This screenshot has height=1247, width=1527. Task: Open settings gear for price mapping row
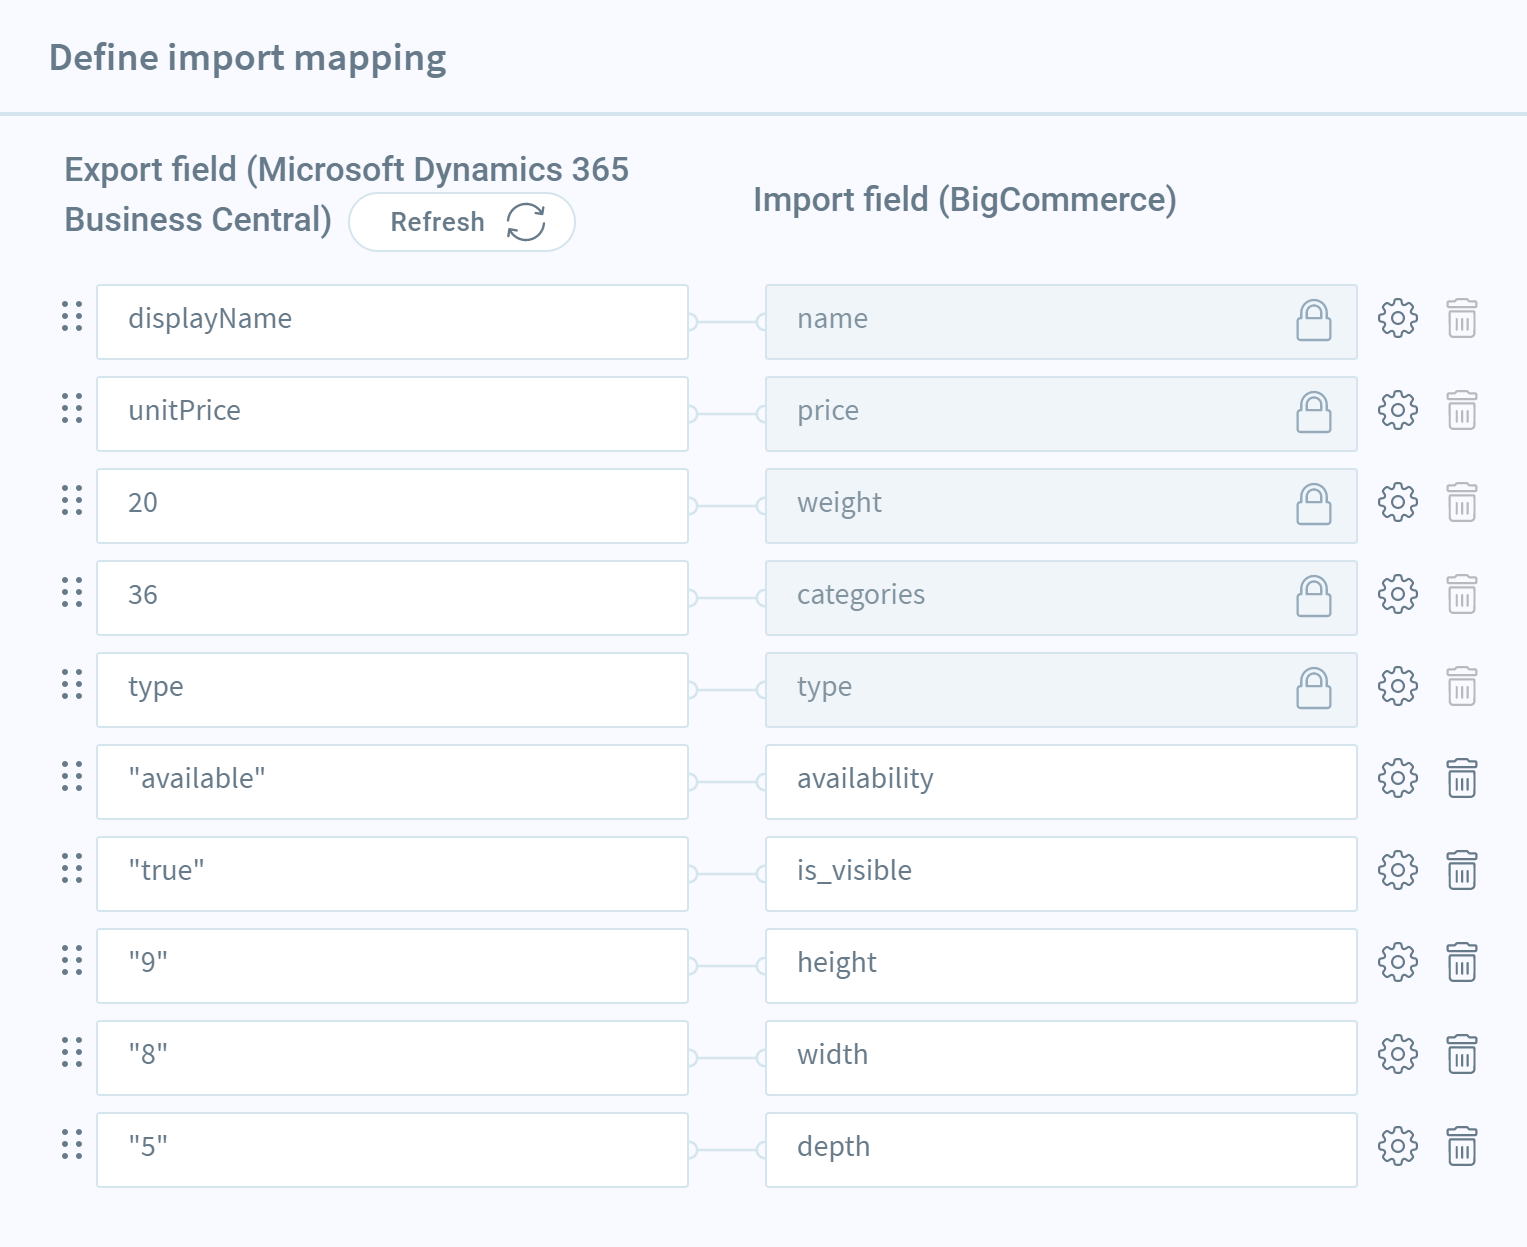click(x=1397, y=411)
